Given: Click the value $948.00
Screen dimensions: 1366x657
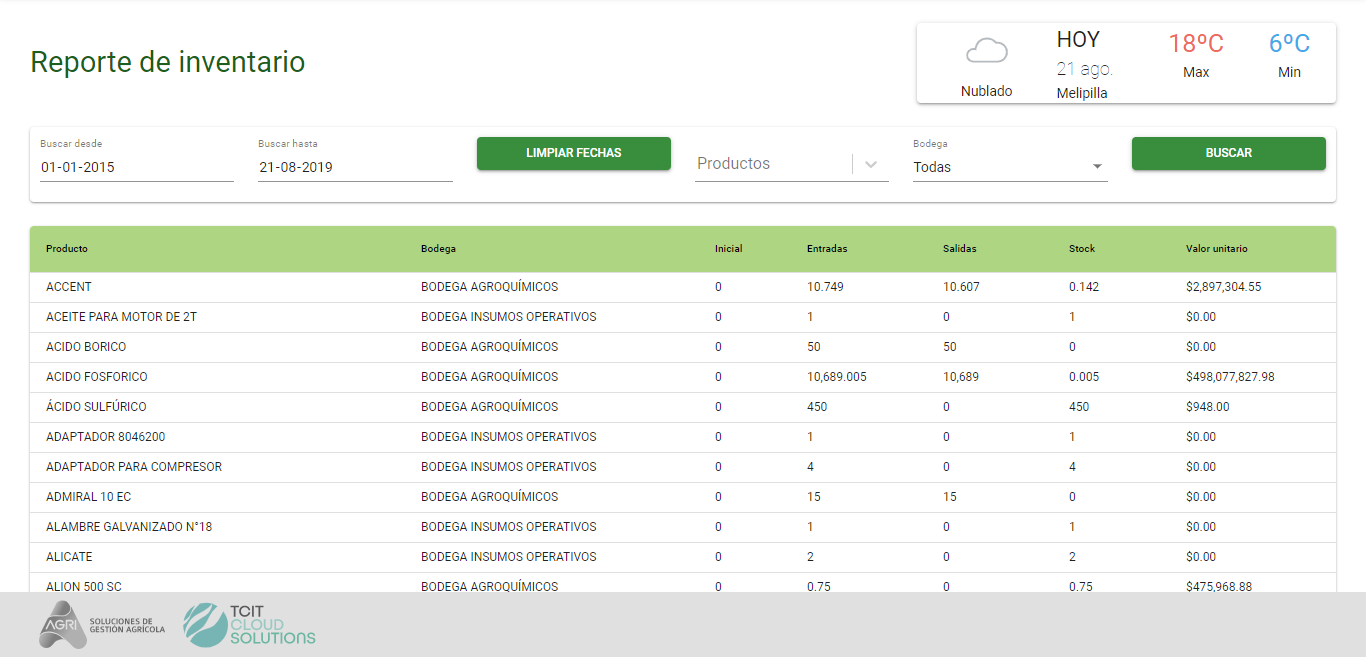Looking at the screenshot, I should 1208,407.
